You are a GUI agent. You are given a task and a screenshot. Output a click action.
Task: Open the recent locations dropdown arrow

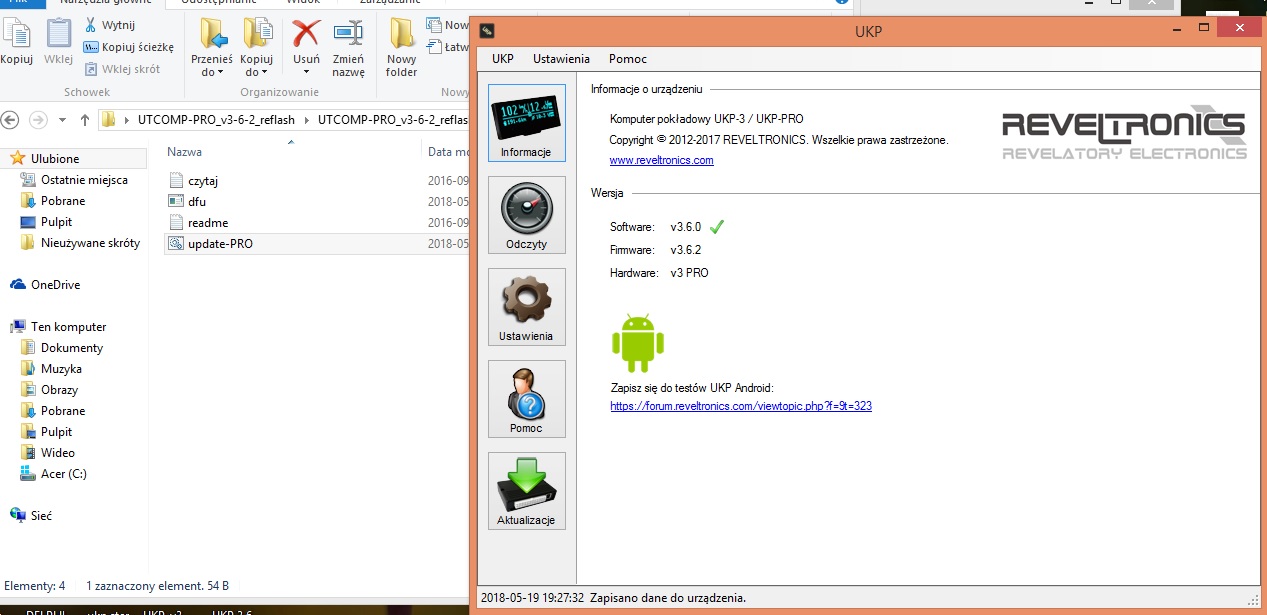coord(62,120)
